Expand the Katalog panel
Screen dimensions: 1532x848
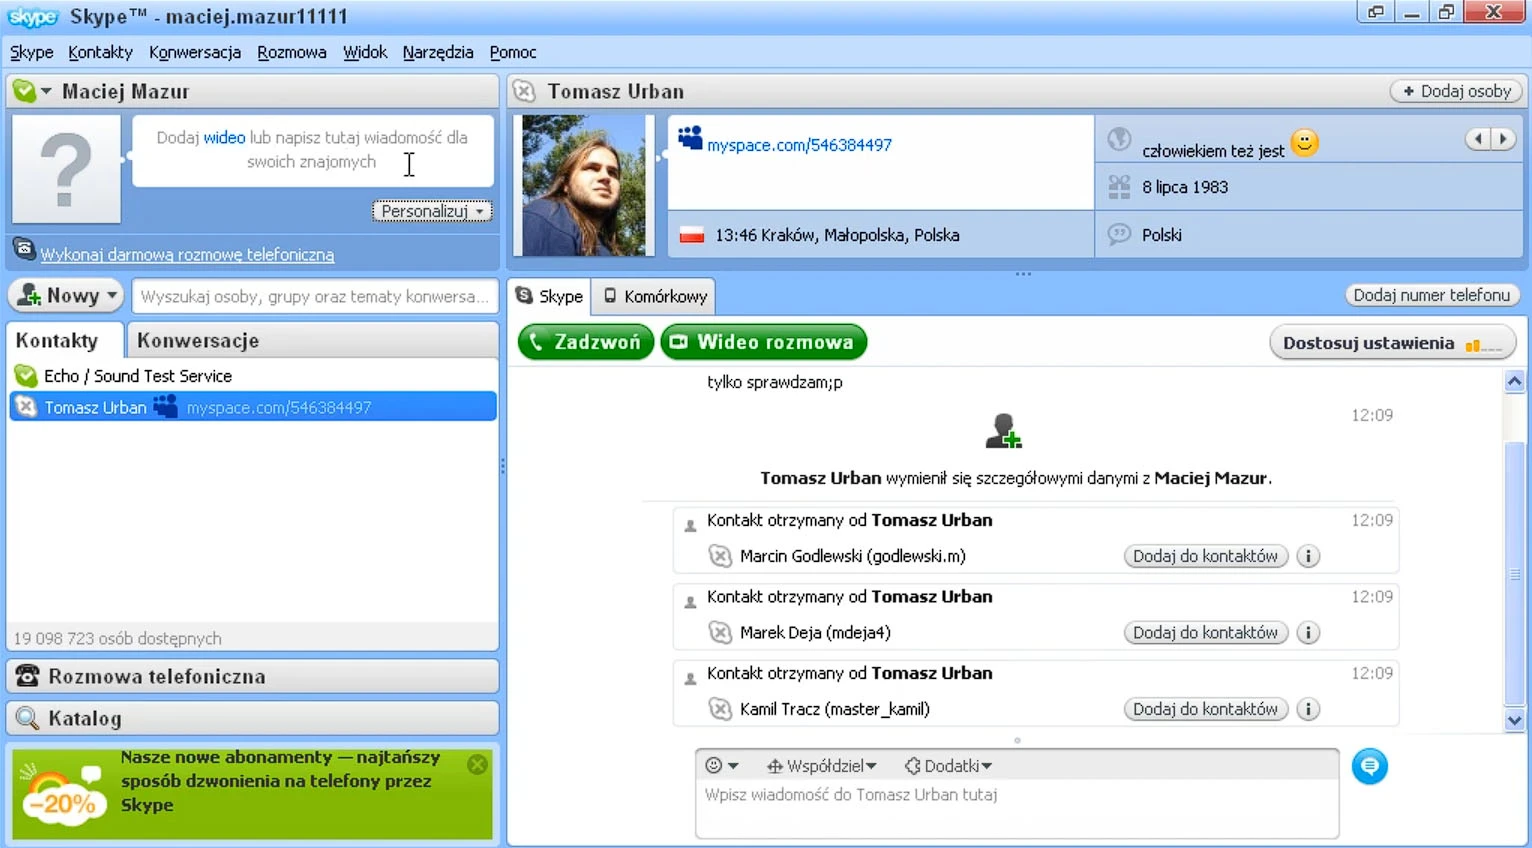253,718
